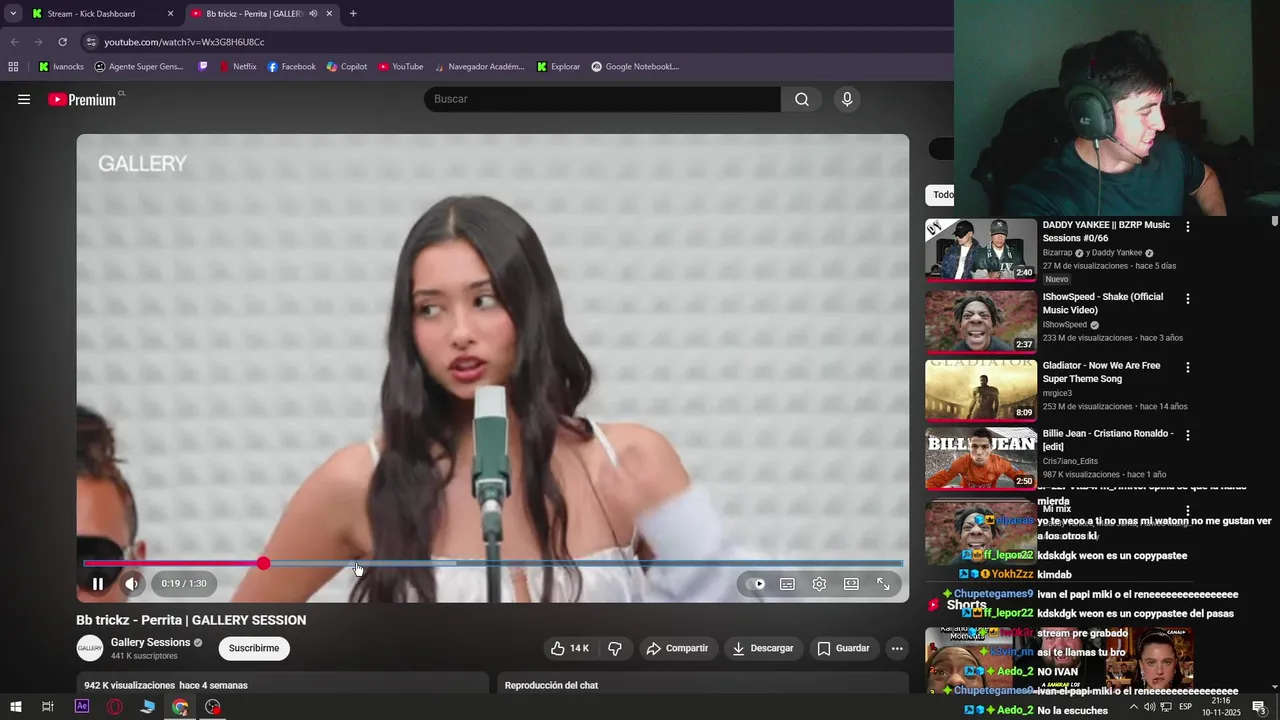Open the YouTube hamburger guide menu
Screen dimensions: 1280x720
pyautogui.click(x=24, y=99)
